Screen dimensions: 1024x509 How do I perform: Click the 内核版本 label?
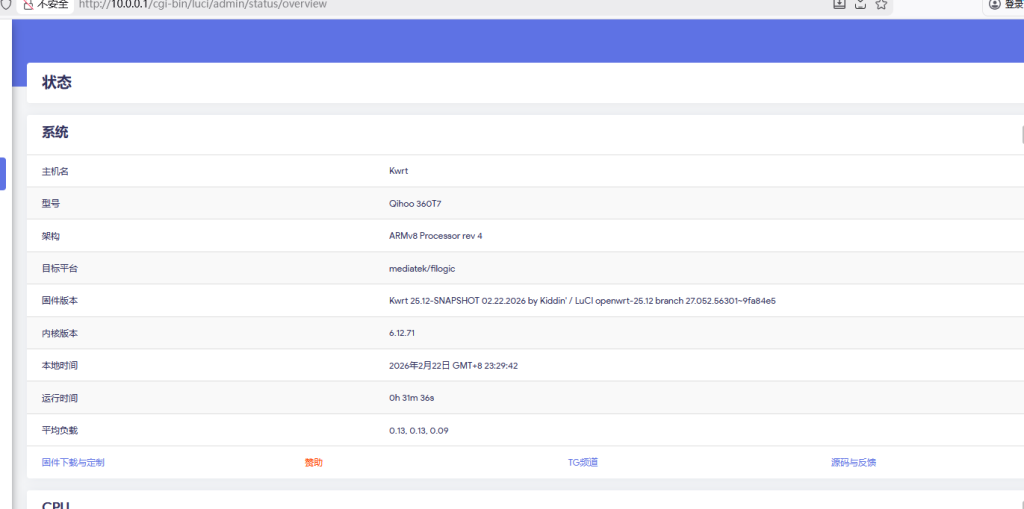59,333
